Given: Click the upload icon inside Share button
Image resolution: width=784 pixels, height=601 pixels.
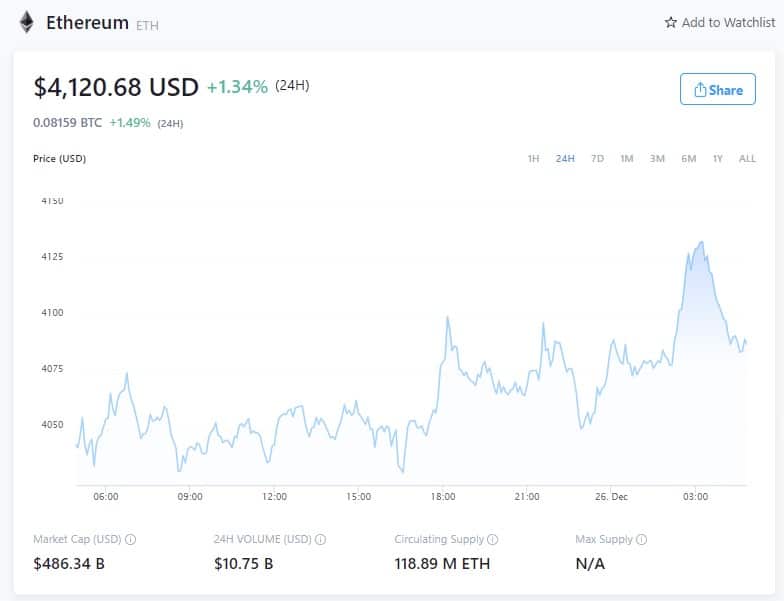Looking at the screenshot, I should pyautogui.click(x=700, y=90).
